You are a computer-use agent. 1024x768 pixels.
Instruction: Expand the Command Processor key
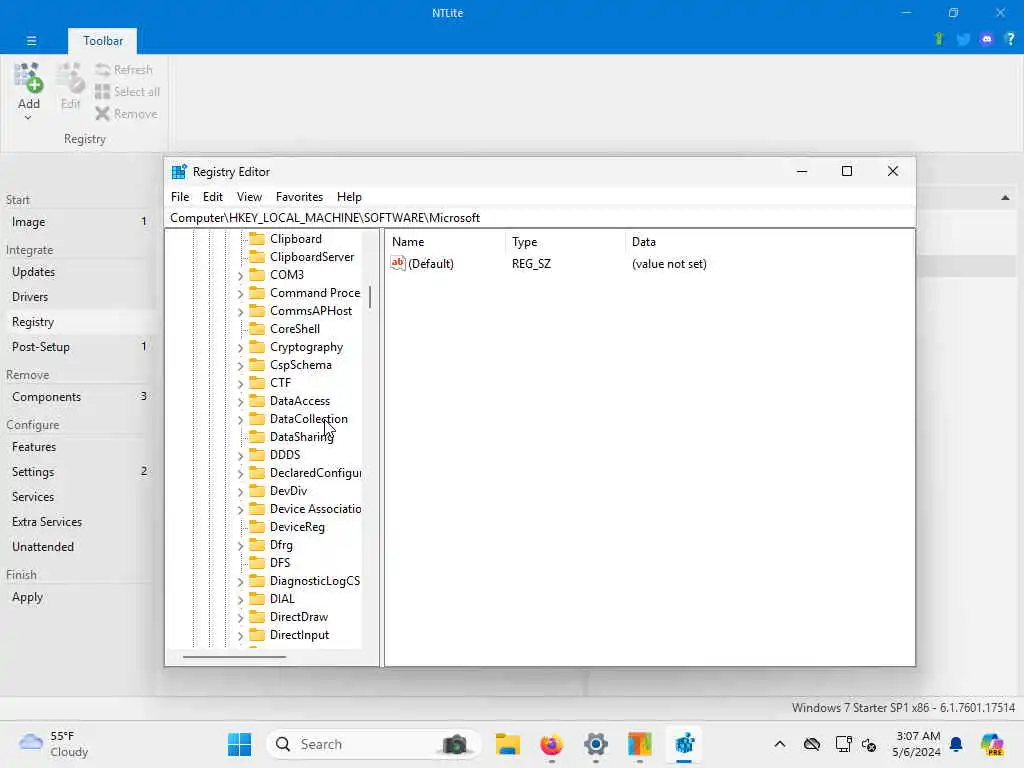point(240,294)
